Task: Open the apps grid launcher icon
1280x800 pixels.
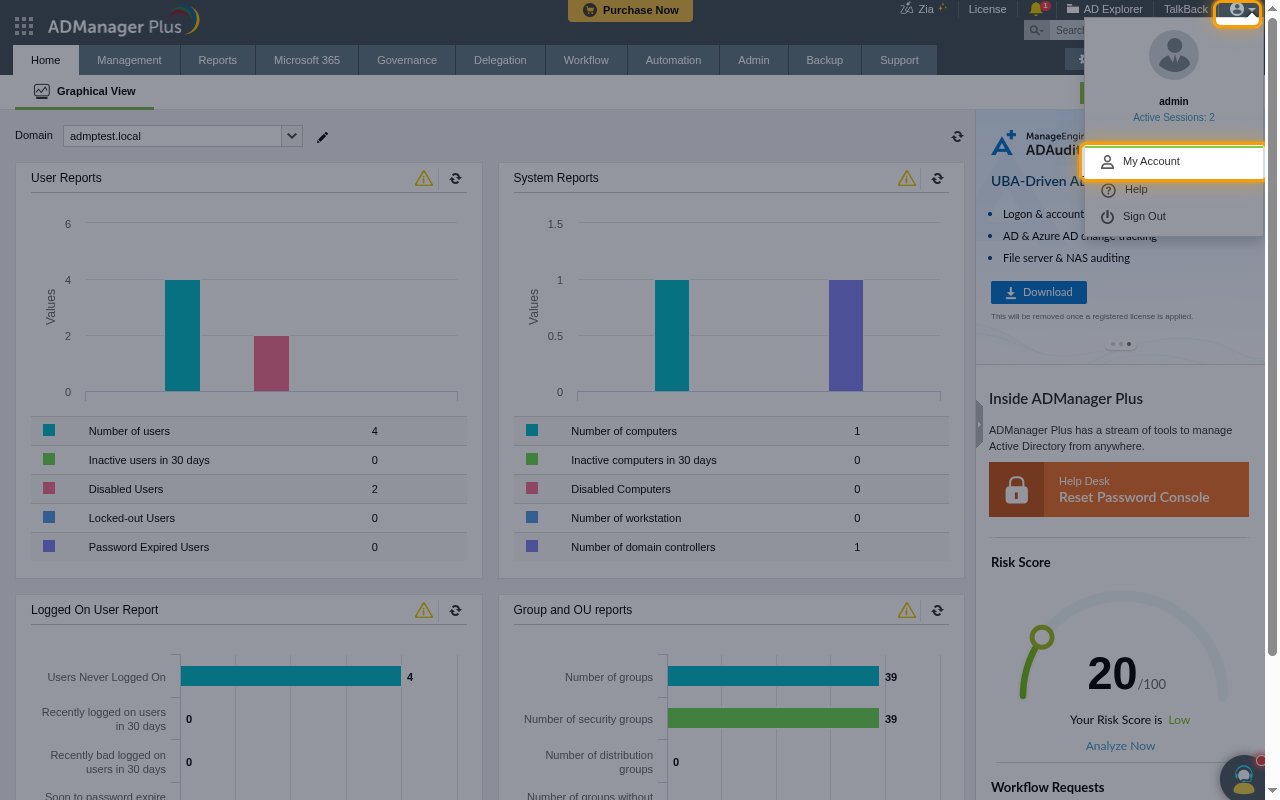Action: (24, 25)
